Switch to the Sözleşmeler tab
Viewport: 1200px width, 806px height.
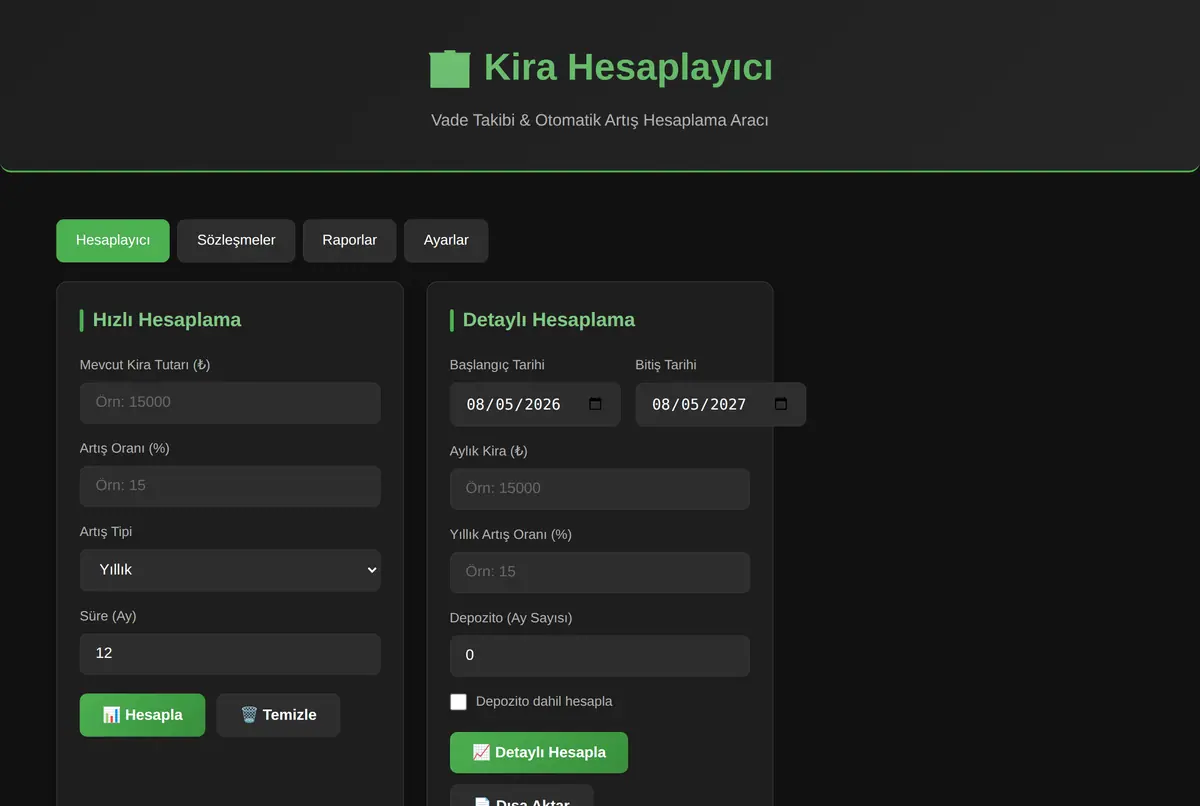(x=236, y=241)
